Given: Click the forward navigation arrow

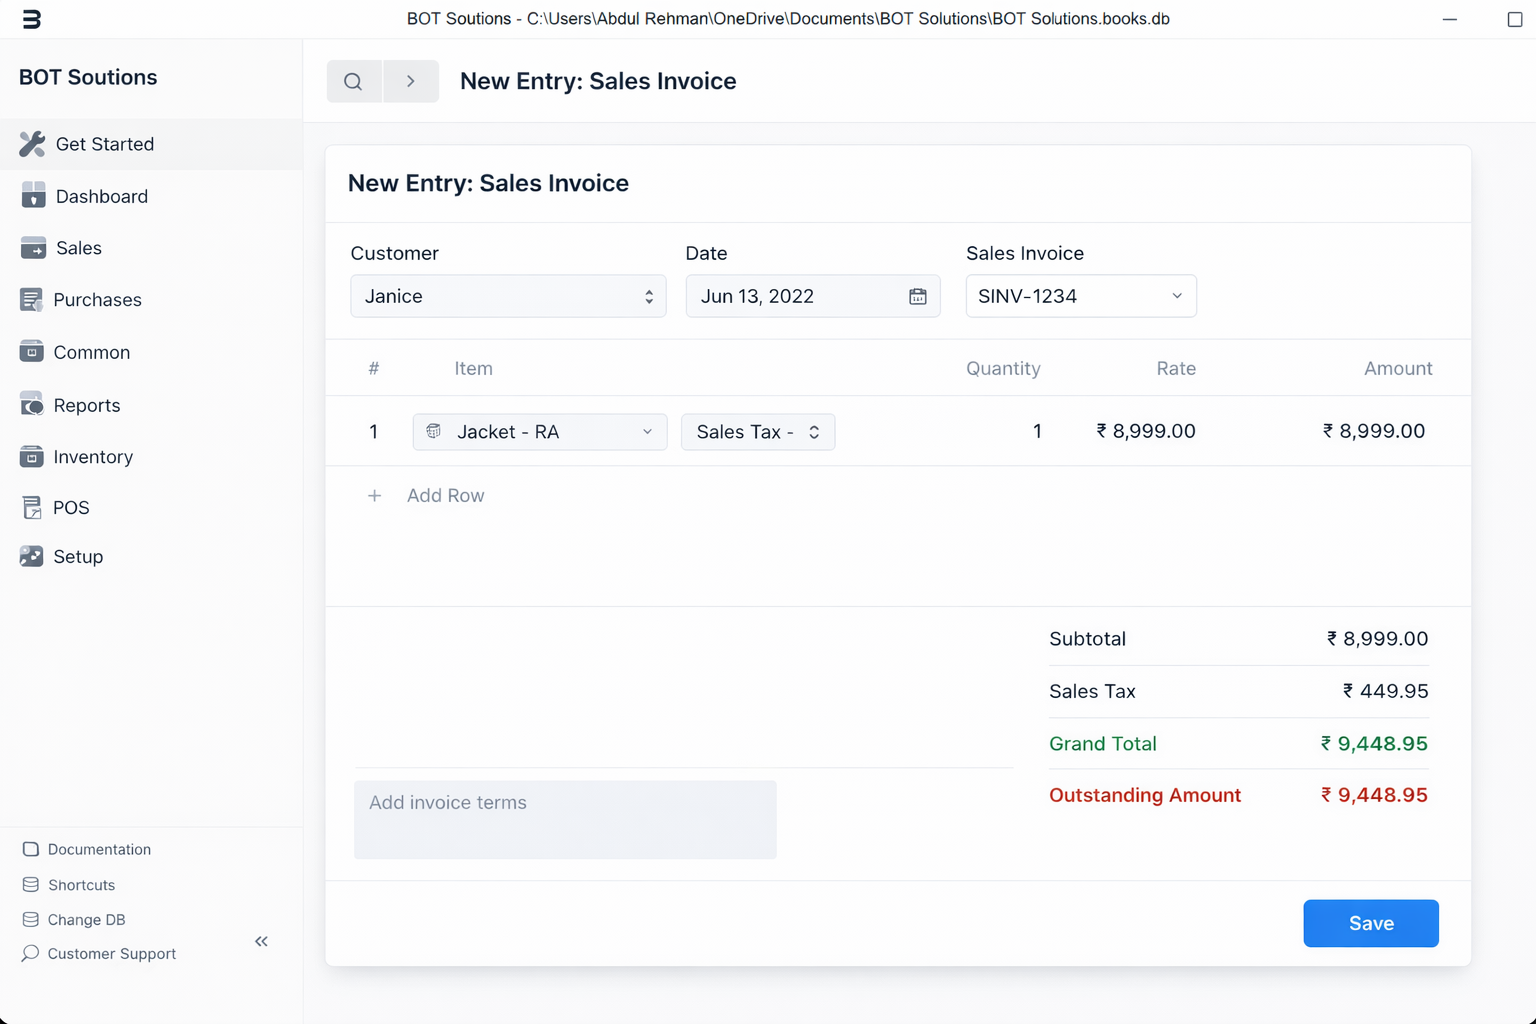Looking at the screenshot, I should tap(411, 82).
